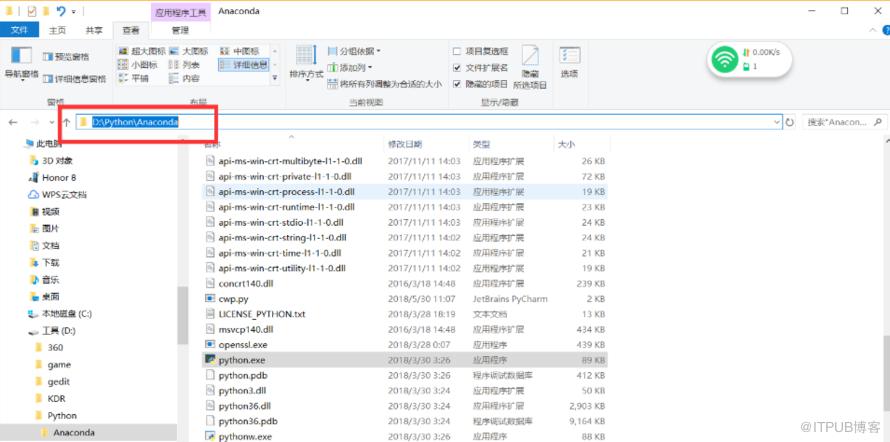Toggle the 预览窗格 preview pane

point(66,57)
